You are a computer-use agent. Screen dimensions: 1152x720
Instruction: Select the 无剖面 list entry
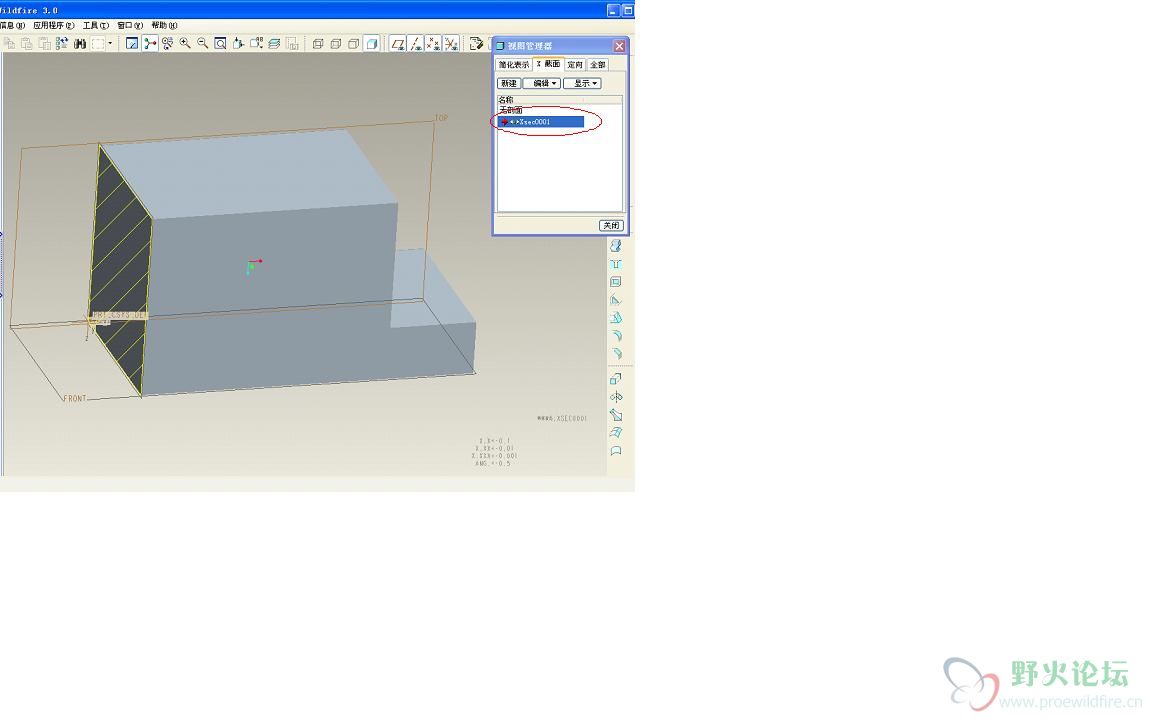coord(511,110)
